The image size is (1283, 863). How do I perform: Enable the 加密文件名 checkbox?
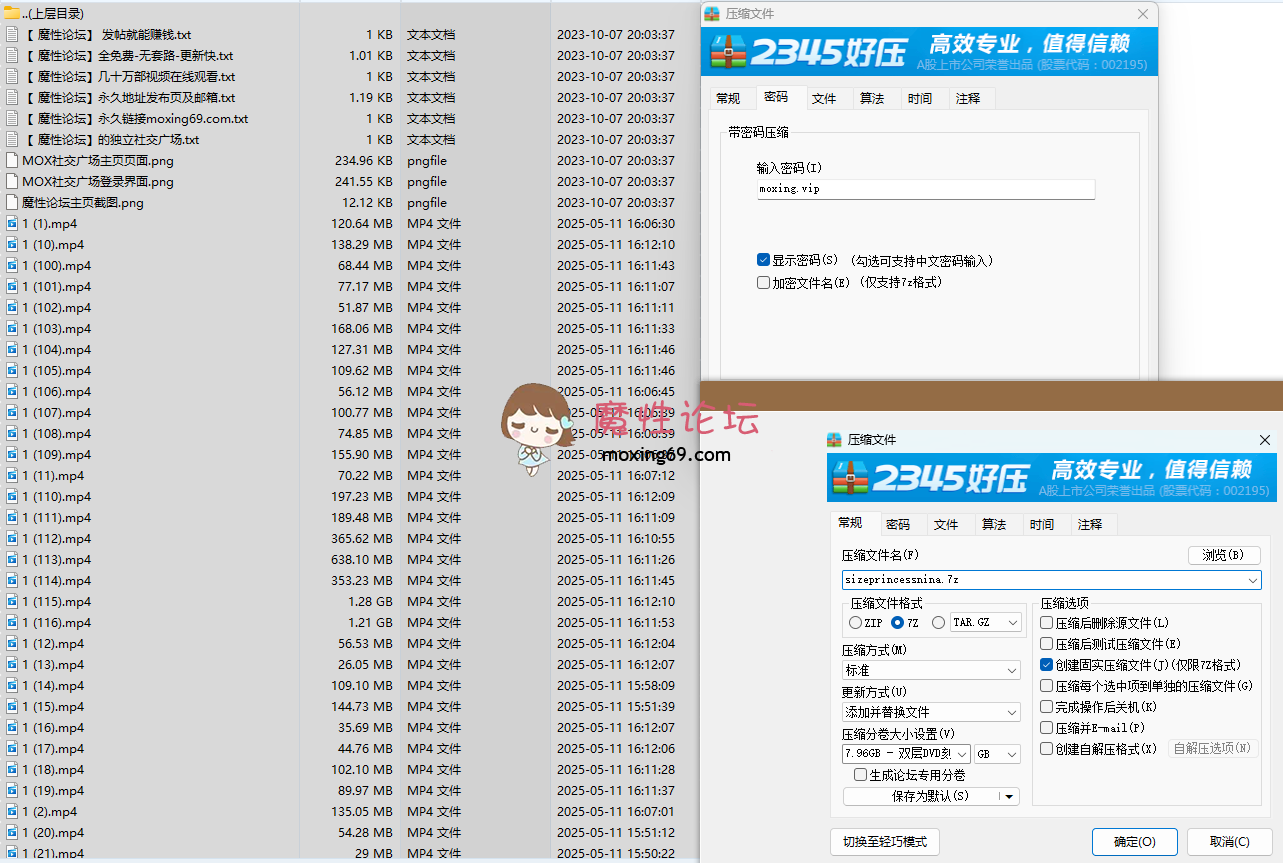click(x=764, y=283)
